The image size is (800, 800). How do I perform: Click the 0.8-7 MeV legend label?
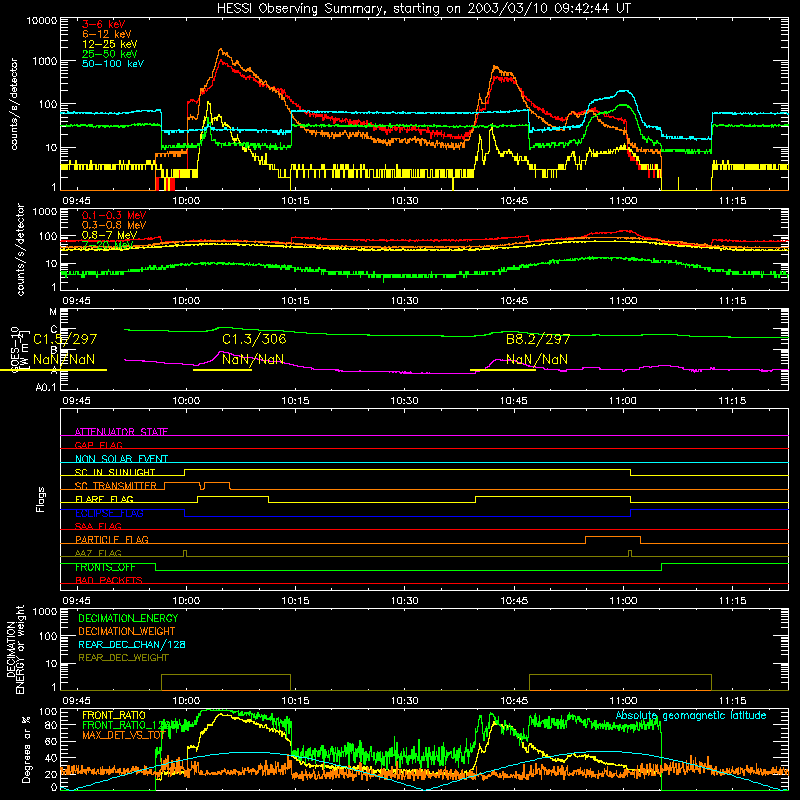pos(110,235)
